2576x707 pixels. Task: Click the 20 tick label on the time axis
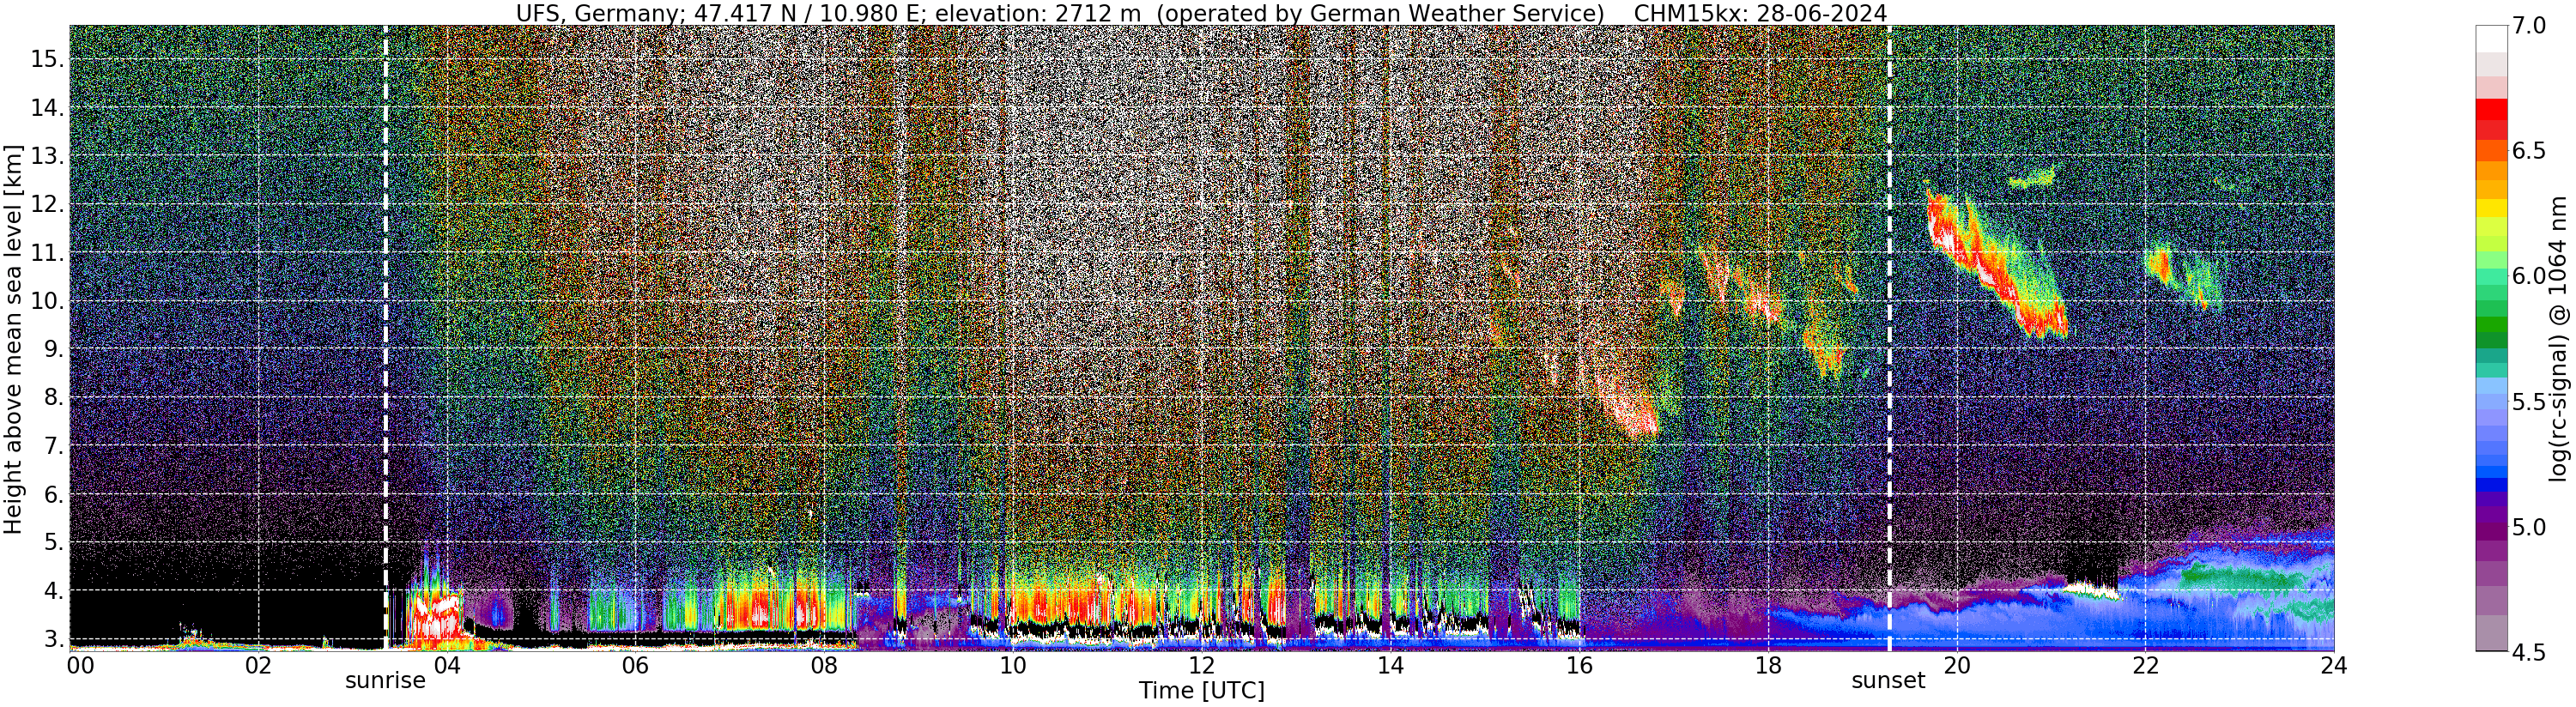(x=1956, y=664)
